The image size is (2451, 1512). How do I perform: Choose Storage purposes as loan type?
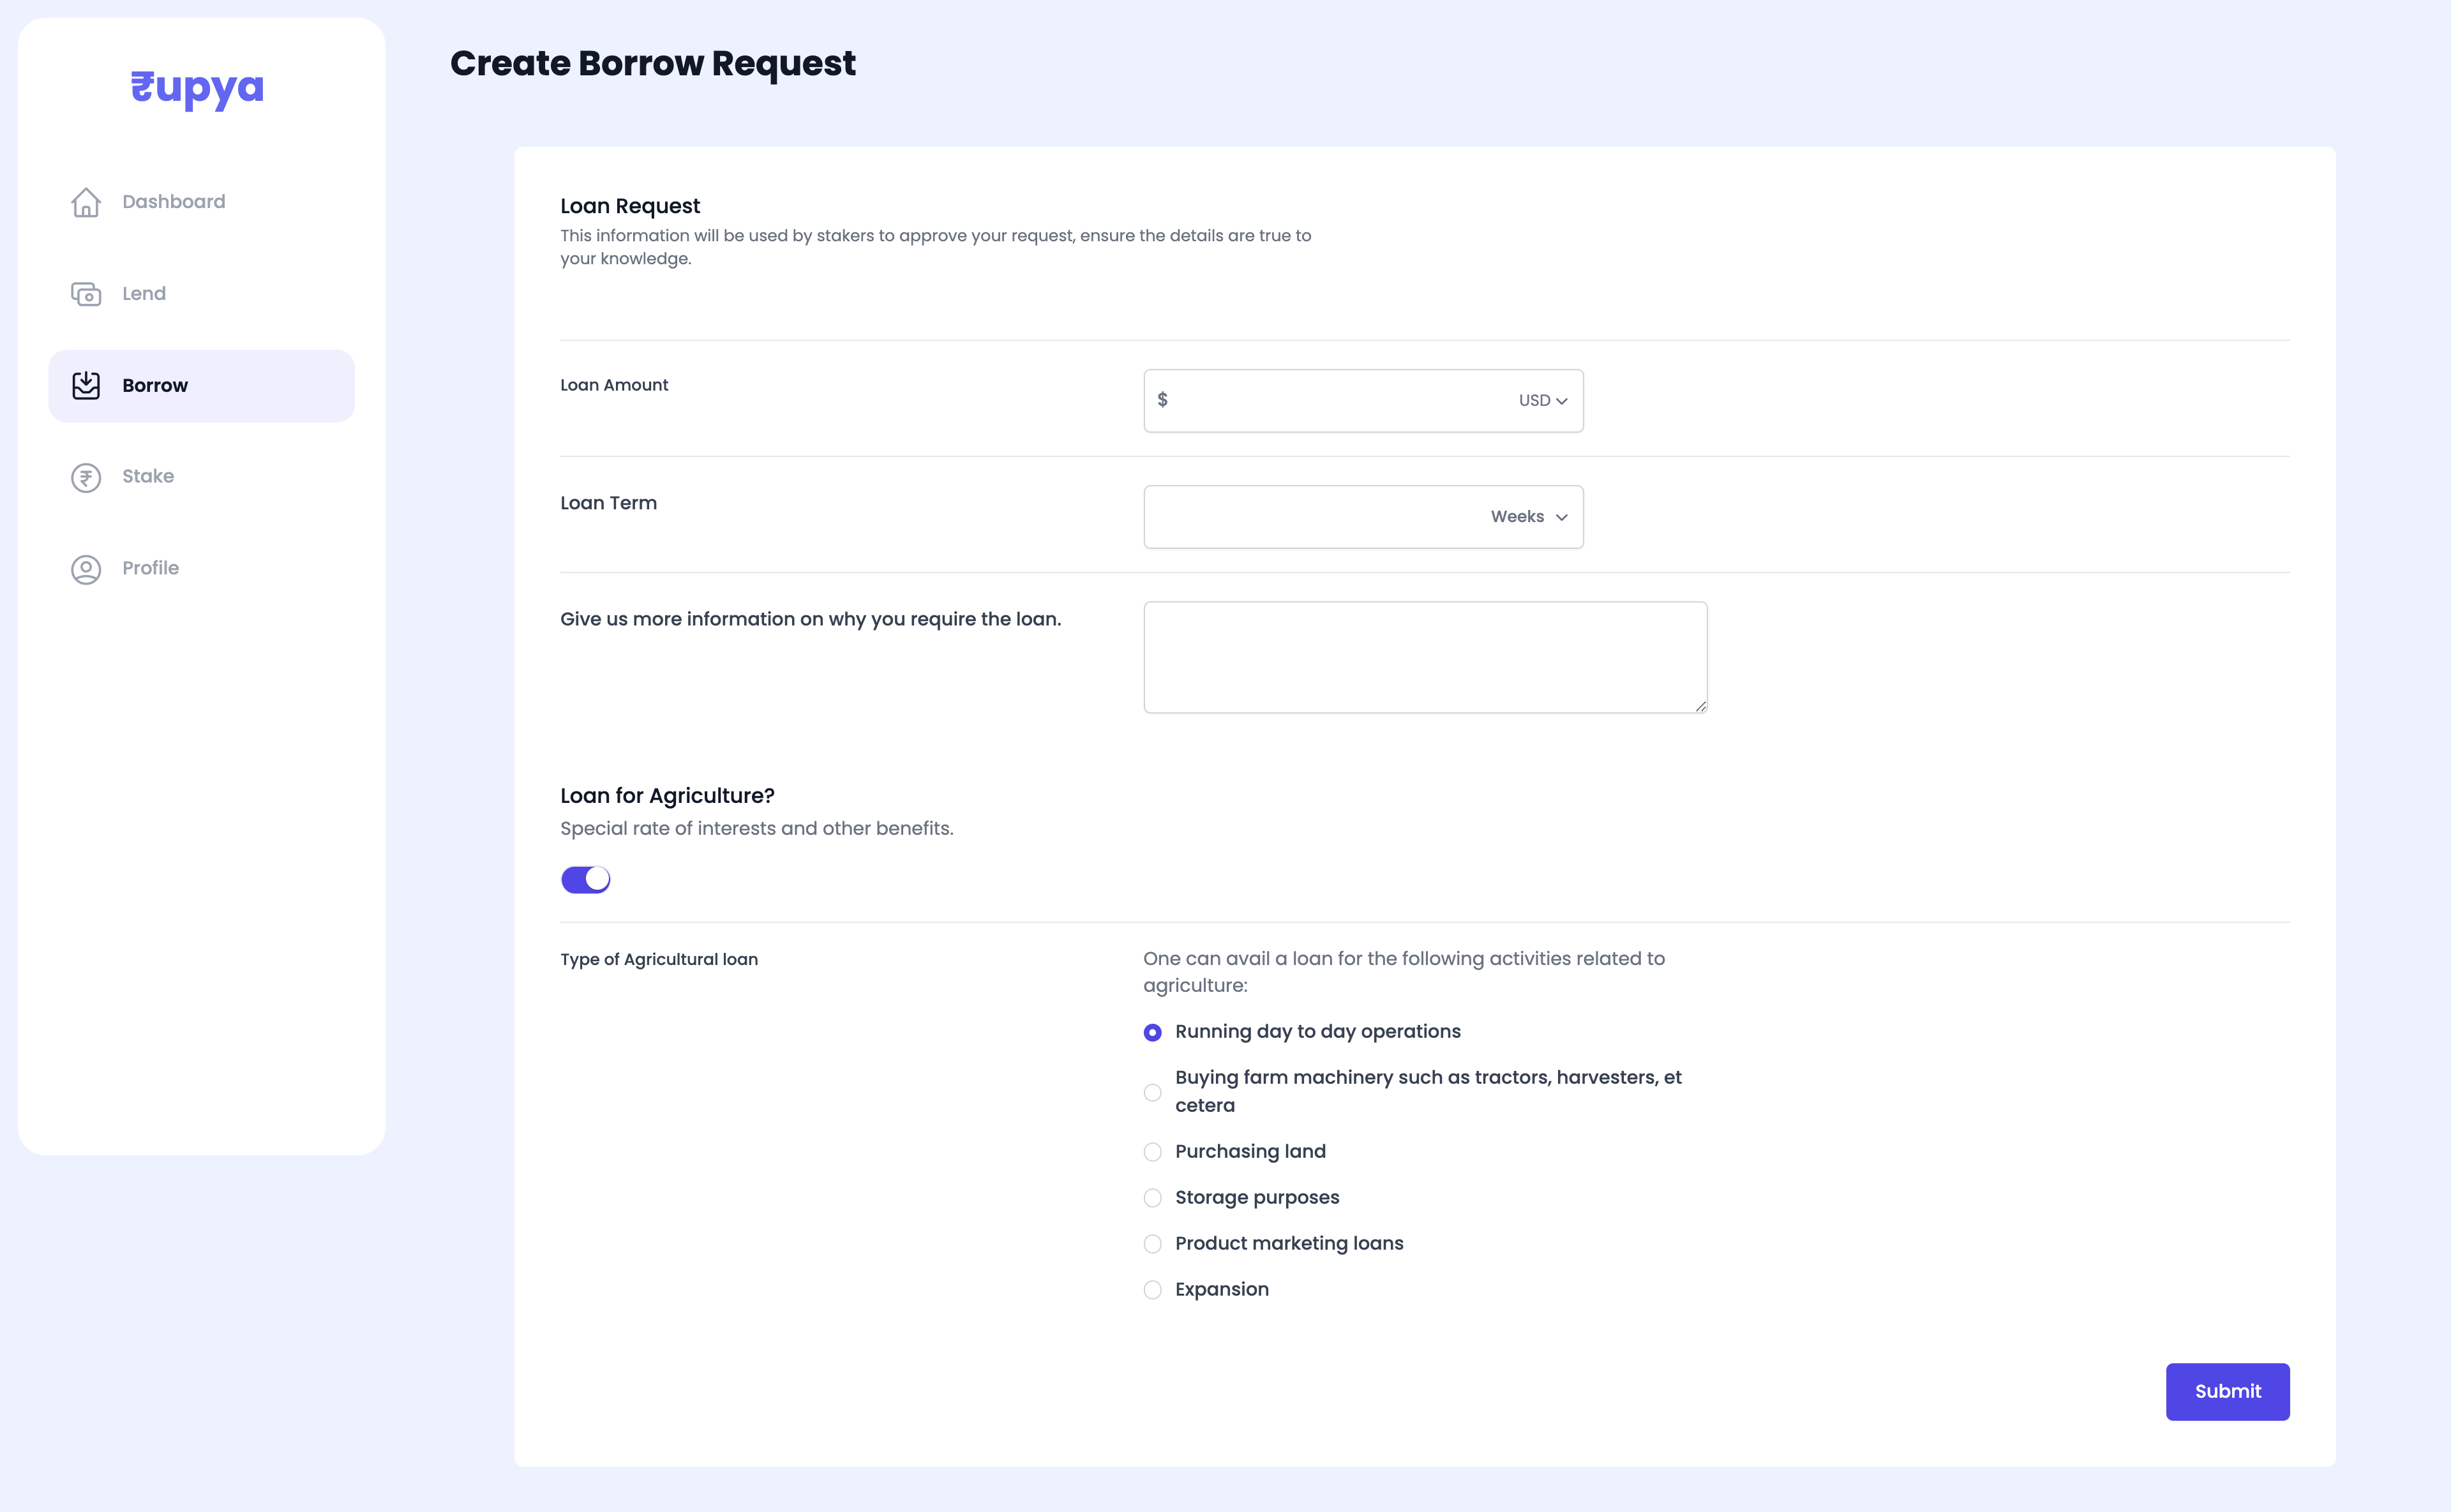1152,1197
